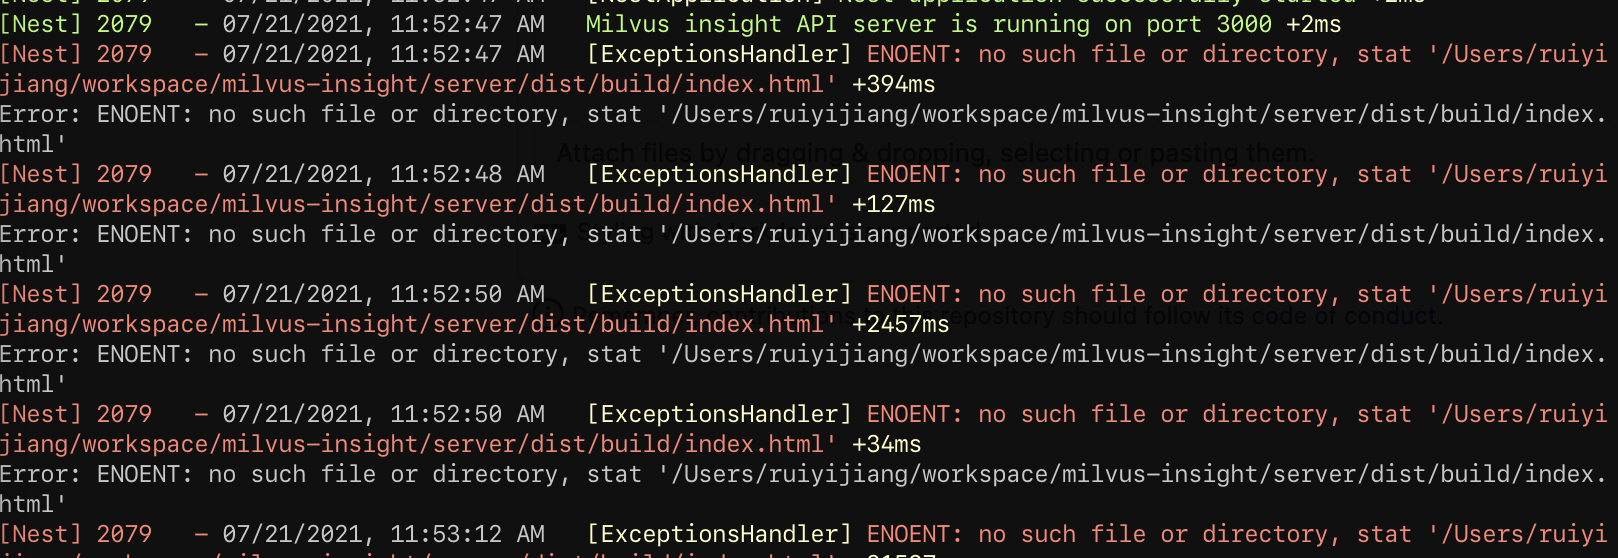Screen dimensions: 1618x558
Task: Select the "+127ms" timing value
Action: tap(894, 204)
